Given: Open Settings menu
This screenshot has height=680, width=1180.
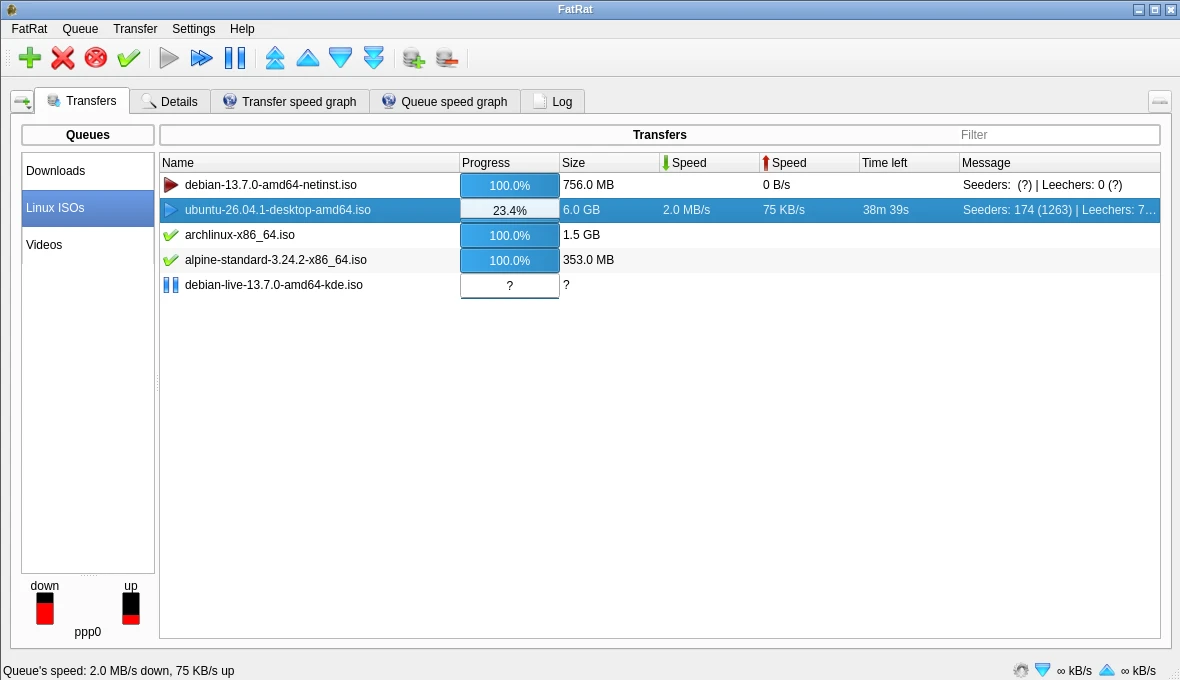Looking at the screenshot, I should click(x=193, y=29).
